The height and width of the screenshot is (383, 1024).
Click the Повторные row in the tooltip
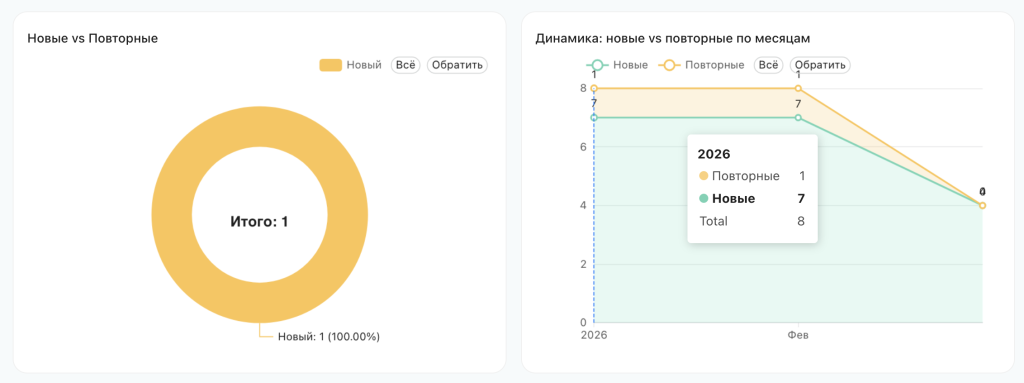tap(752, 176)
